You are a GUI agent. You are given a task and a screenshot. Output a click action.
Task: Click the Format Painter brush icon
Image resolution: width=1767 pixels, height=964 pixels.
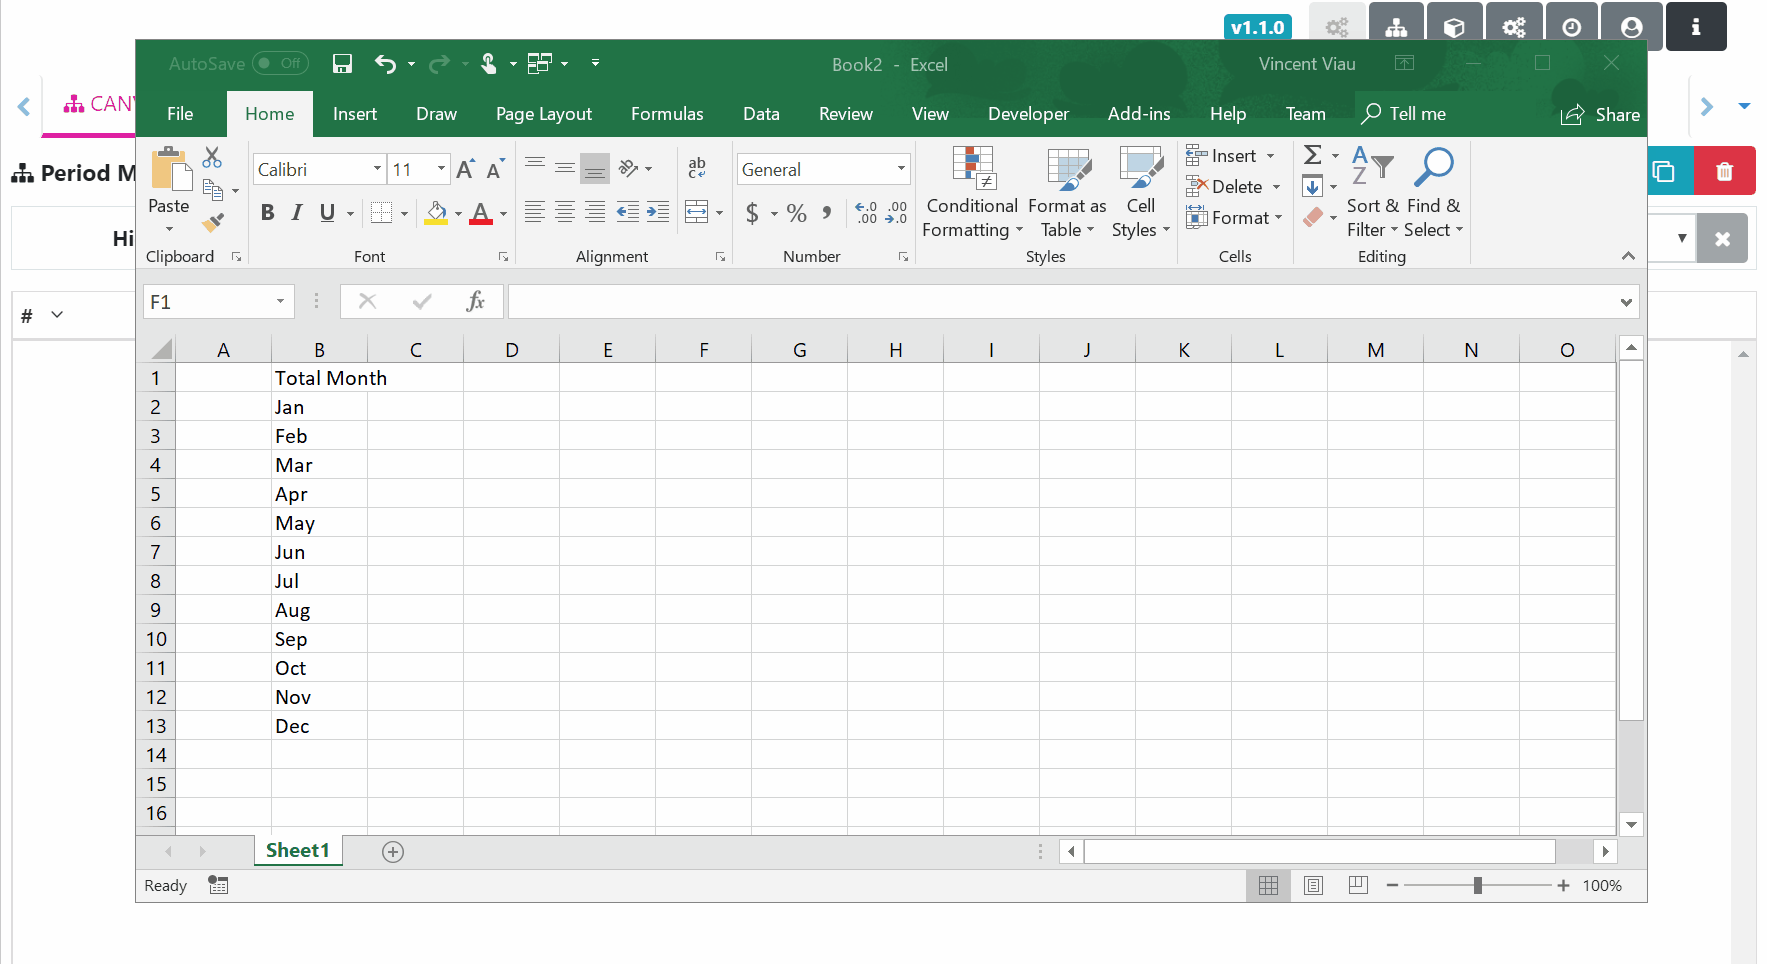click(x=213, y=222)
